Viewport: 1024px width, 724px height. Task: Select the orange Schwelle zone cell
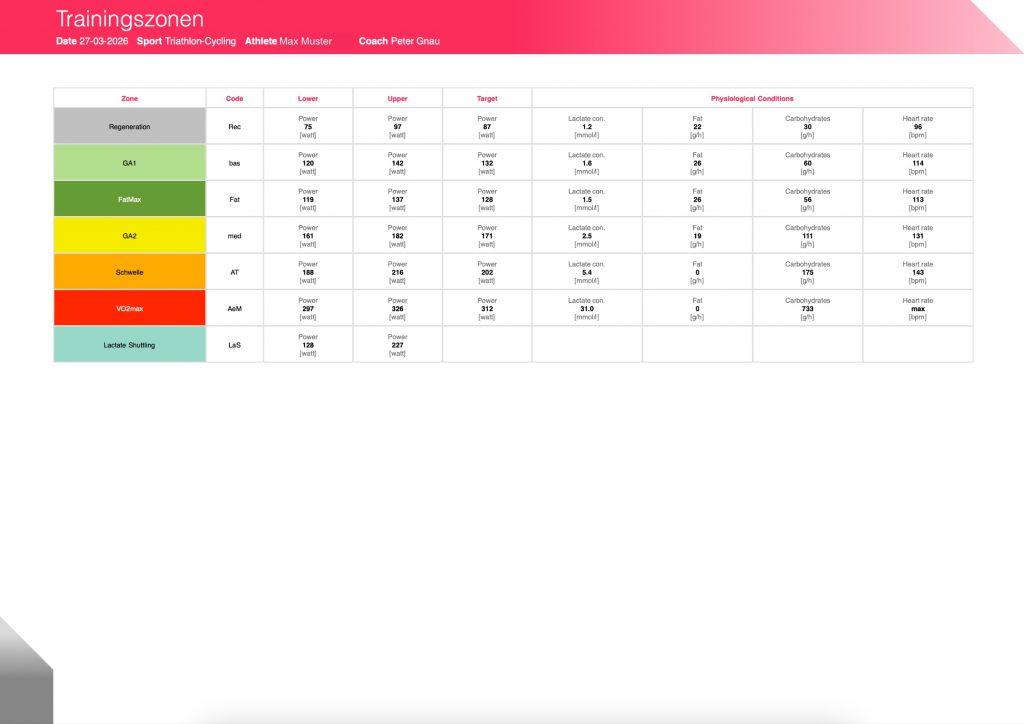129,272
